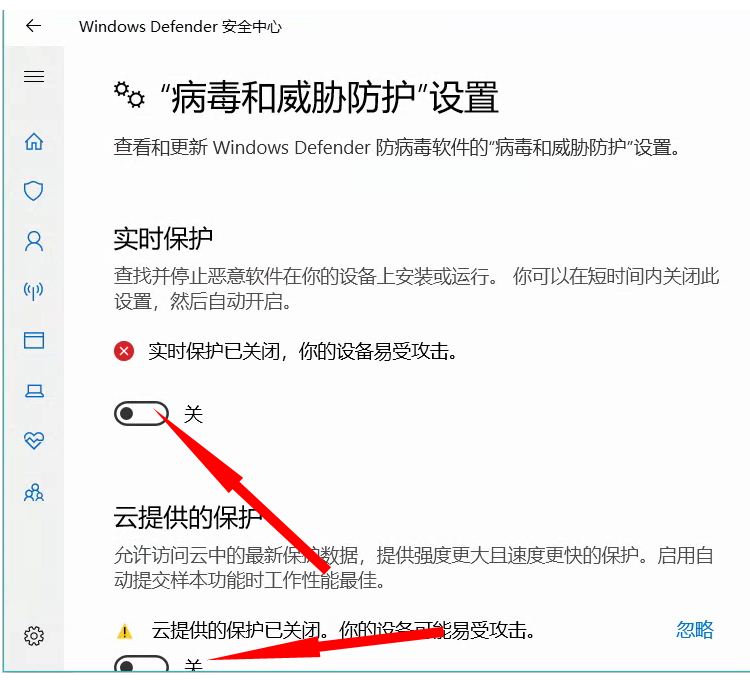The width and height of the screenshot is (750, 699).
Task: Click the description starting 允许访问云中的最新
Action: click(414, 568)
